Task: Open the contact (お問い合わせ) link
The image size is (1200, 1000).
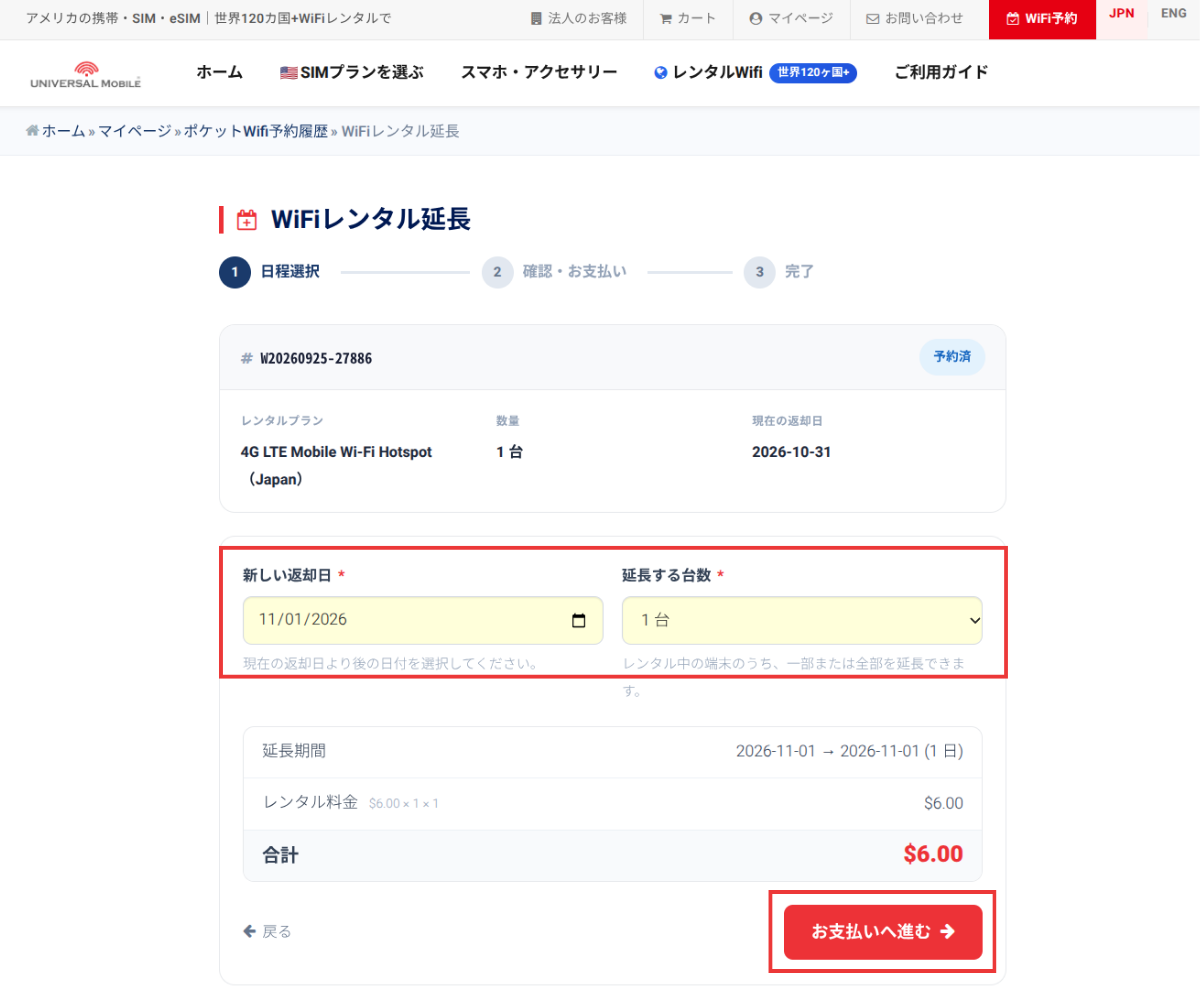Action: click(x=914, y=18)
